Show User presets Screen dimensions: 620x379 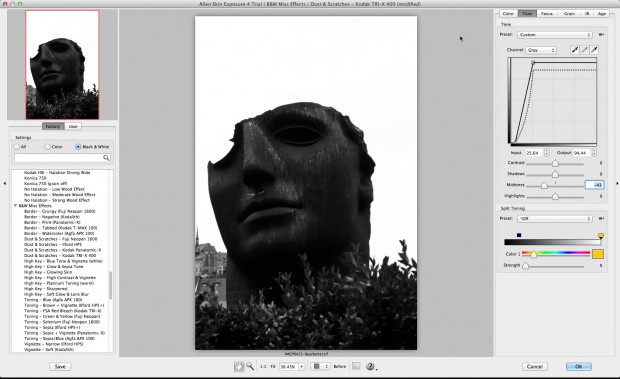[73, 126]
